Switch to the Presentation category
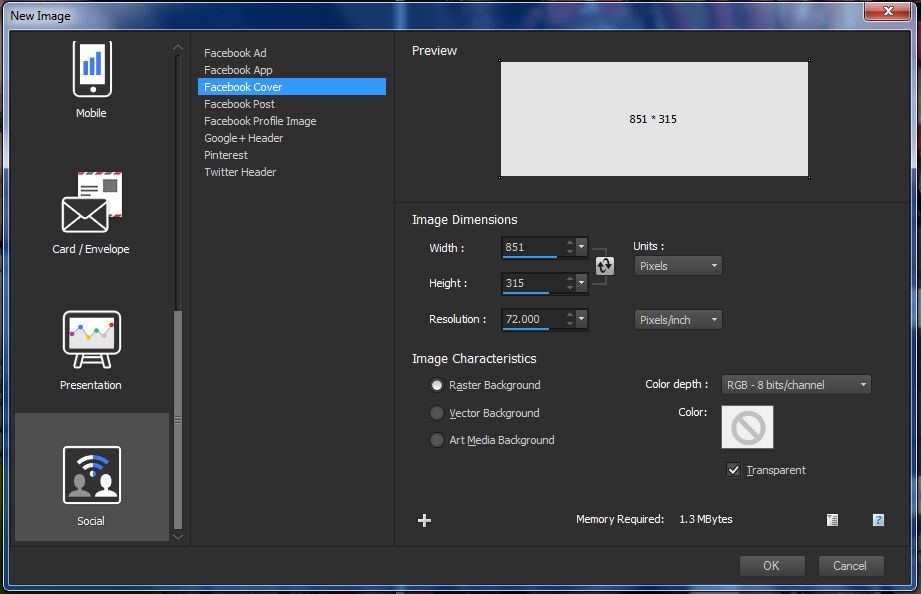 coord(91,342)
